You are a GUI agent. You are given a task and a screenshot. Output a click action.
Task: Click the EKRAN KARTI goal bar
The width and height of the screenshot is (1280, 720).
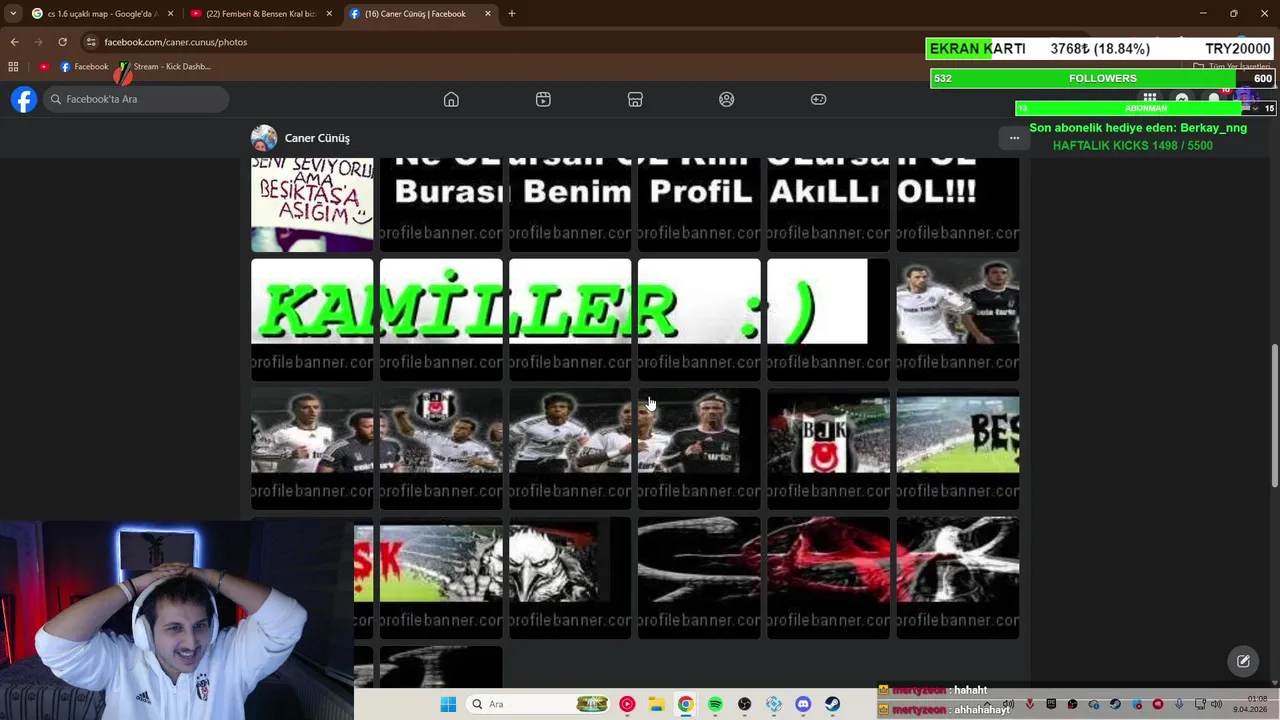point(1101,49)
